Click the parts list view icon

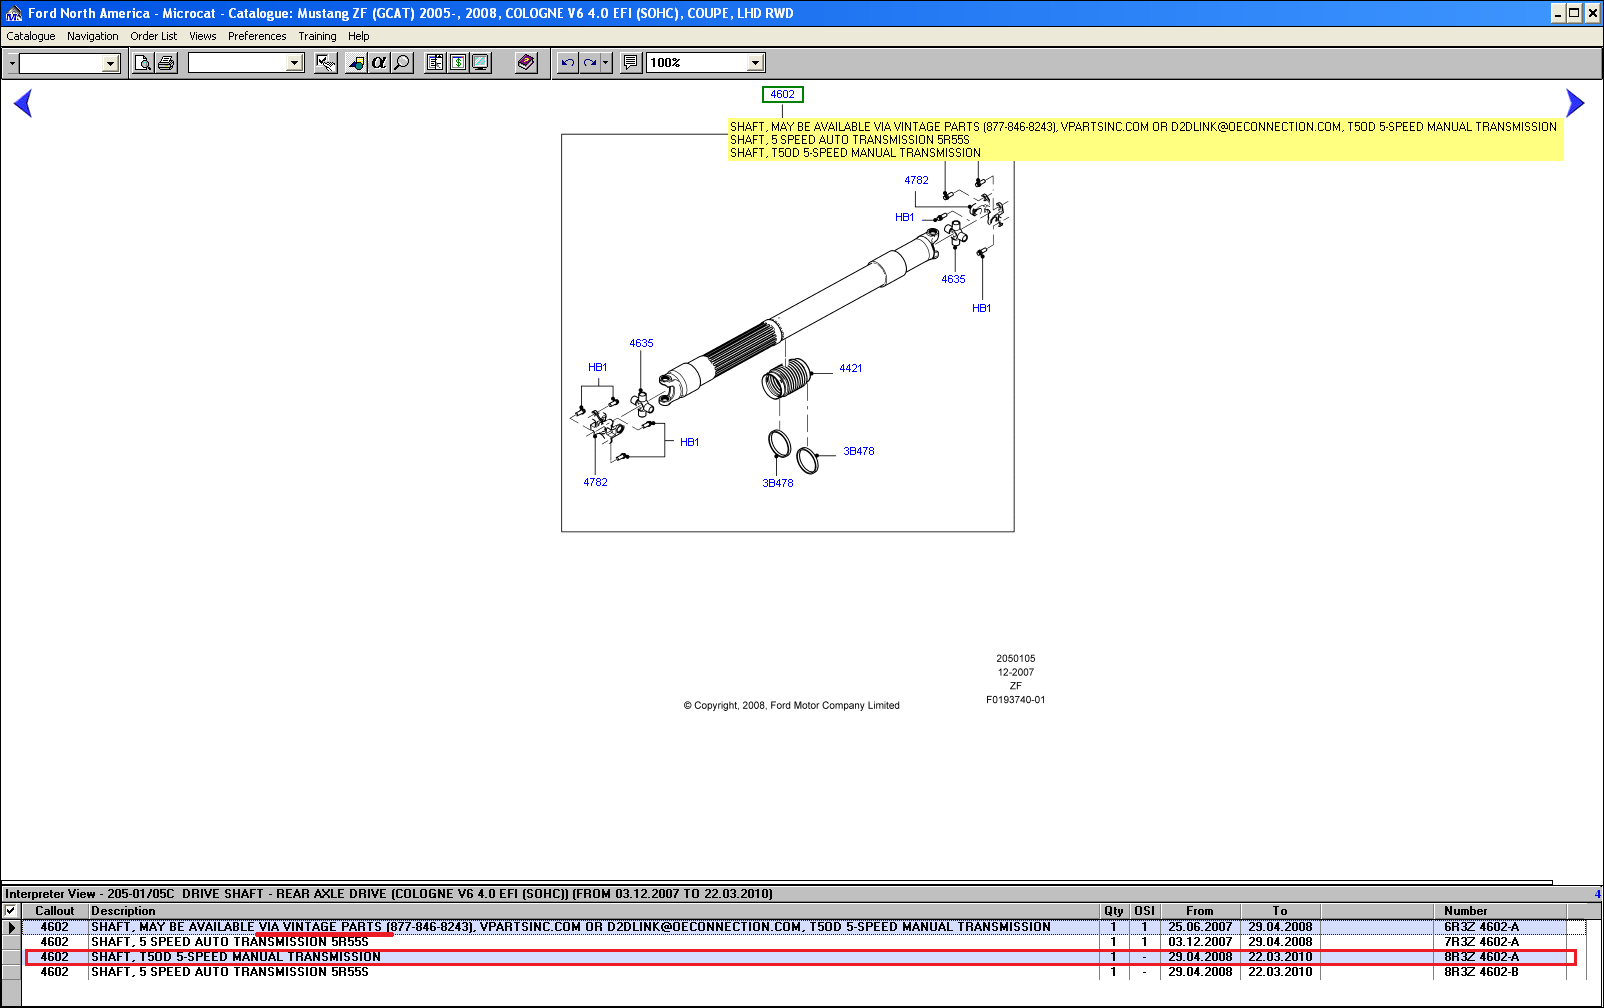pos(435,63)
